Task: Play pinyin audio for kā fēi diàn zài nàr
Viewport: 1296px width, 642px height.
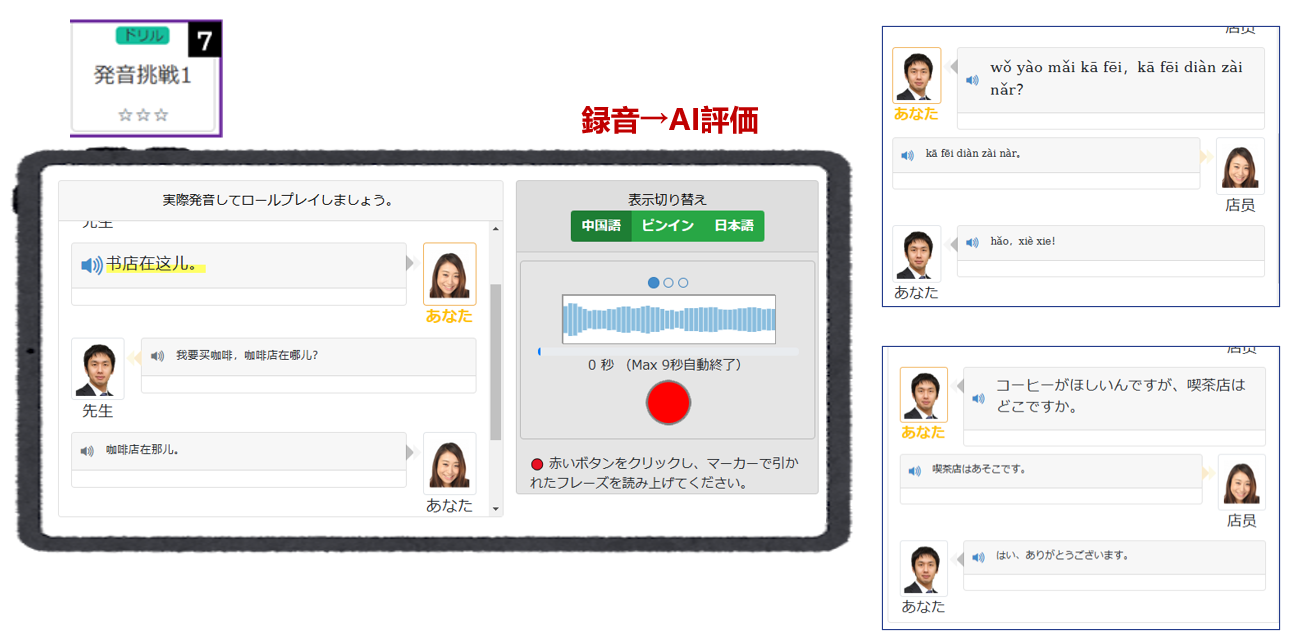Action: click(x=907, y=155)
